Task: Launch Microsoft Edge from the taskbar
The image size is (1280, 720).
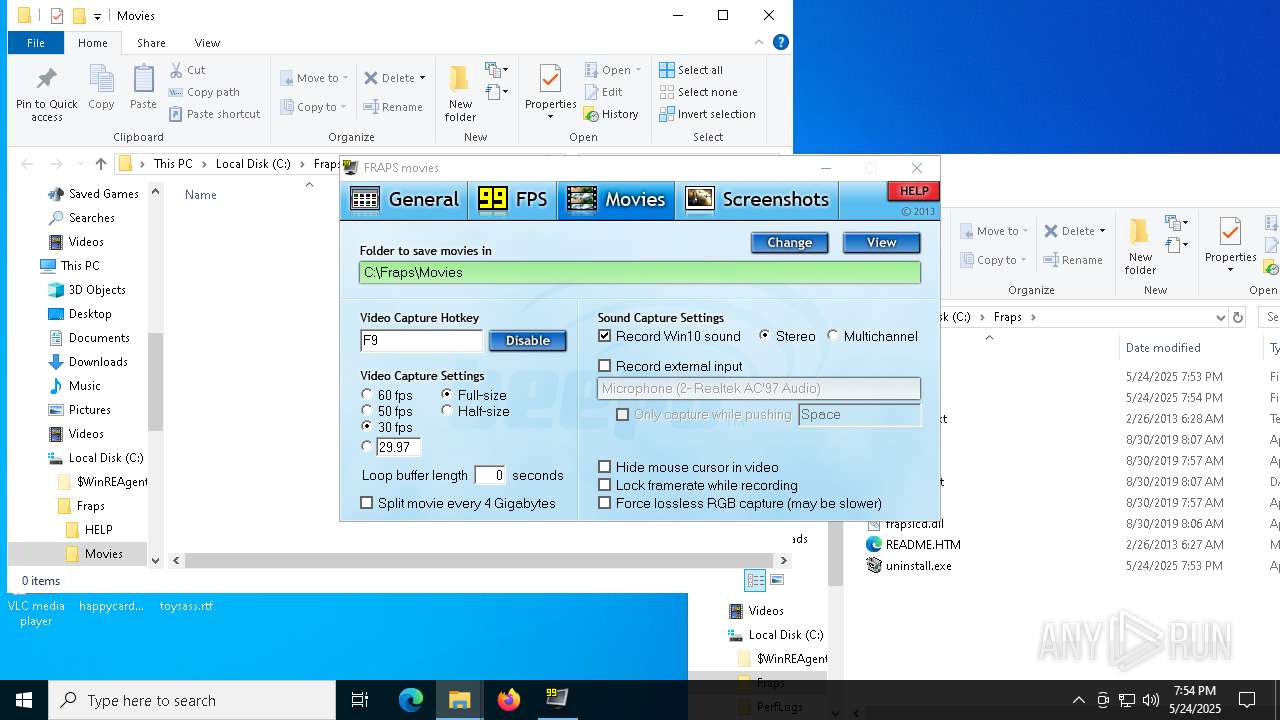Action: (411, 700)
